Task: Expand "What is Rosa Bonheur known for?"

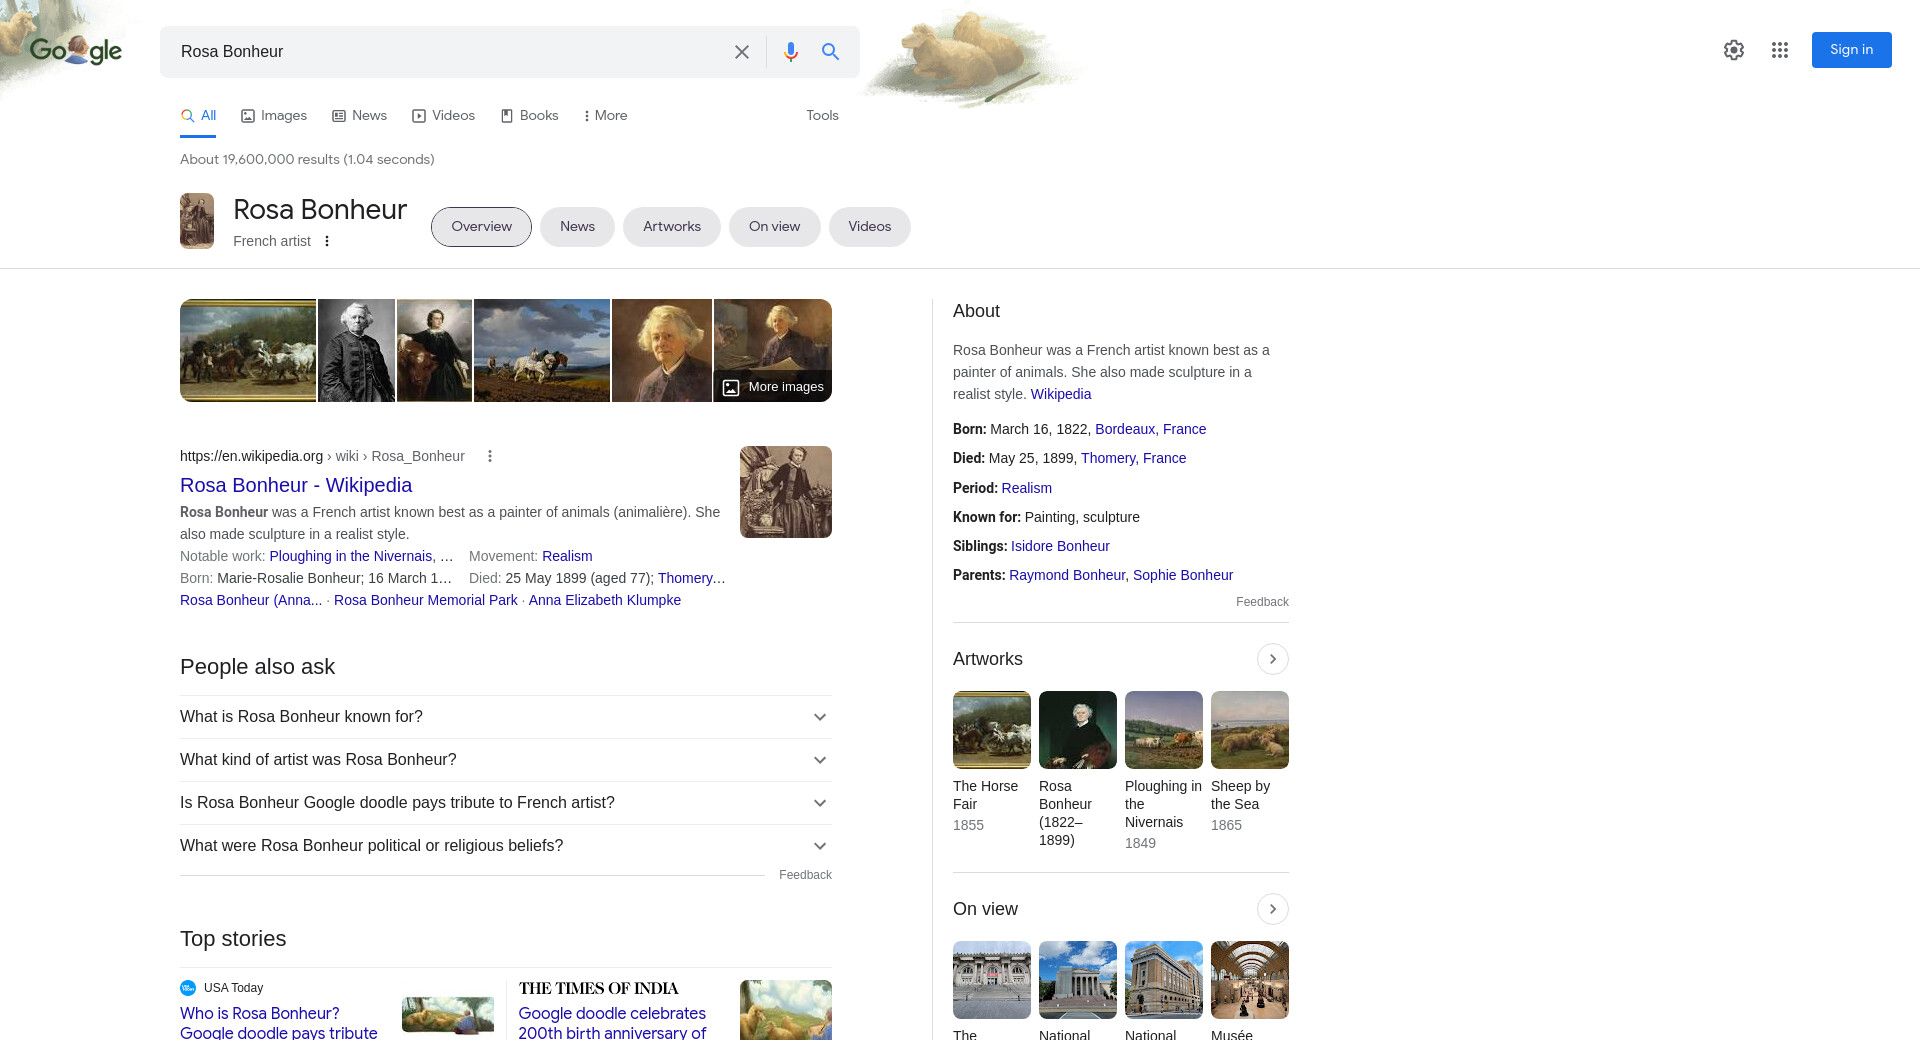Action: [x=505, y=717]
